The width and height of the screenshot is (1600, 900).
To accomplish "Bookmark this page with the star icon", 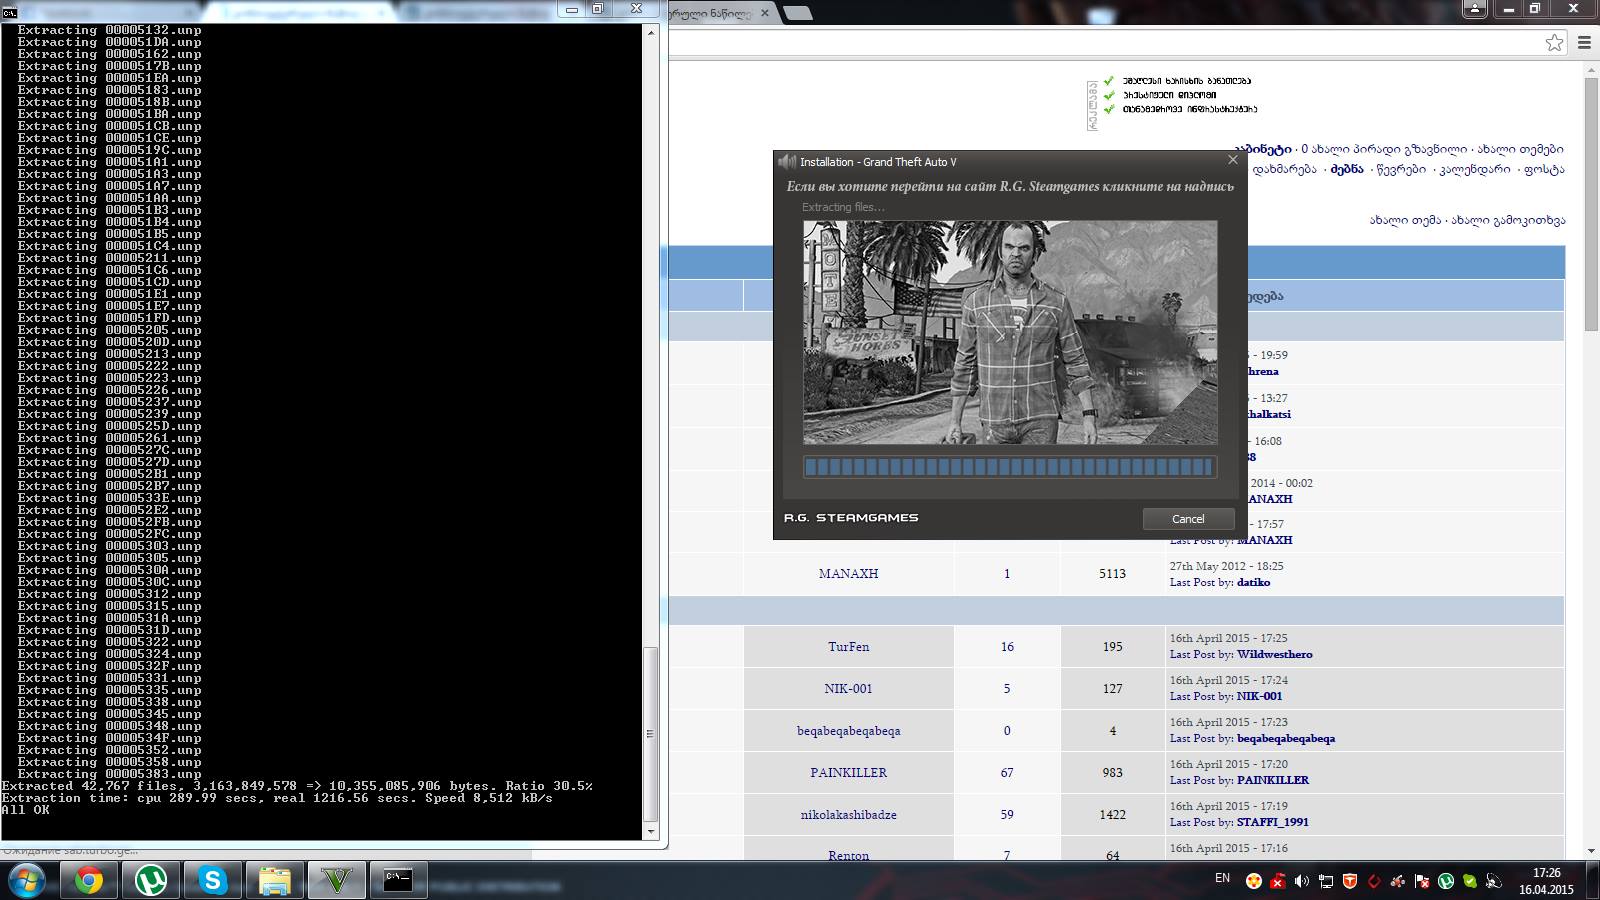I will point(1554,43).
